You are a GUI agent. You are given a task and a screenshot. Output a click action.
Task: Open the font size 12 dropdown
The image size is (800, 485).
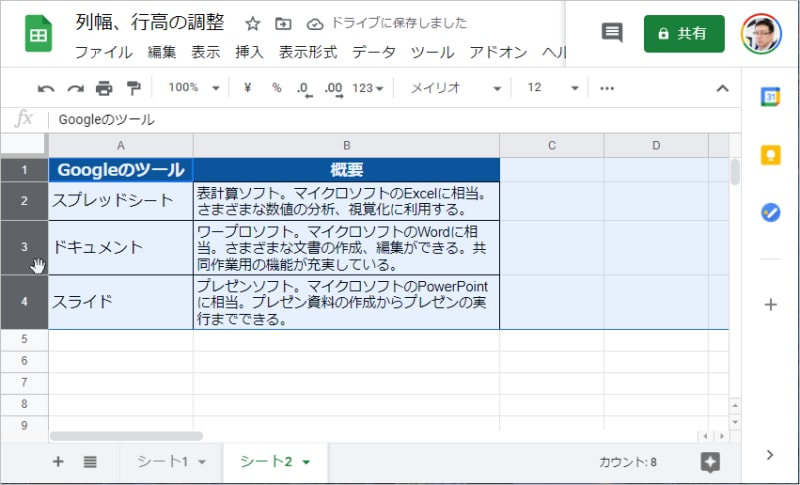coord(553,88)
